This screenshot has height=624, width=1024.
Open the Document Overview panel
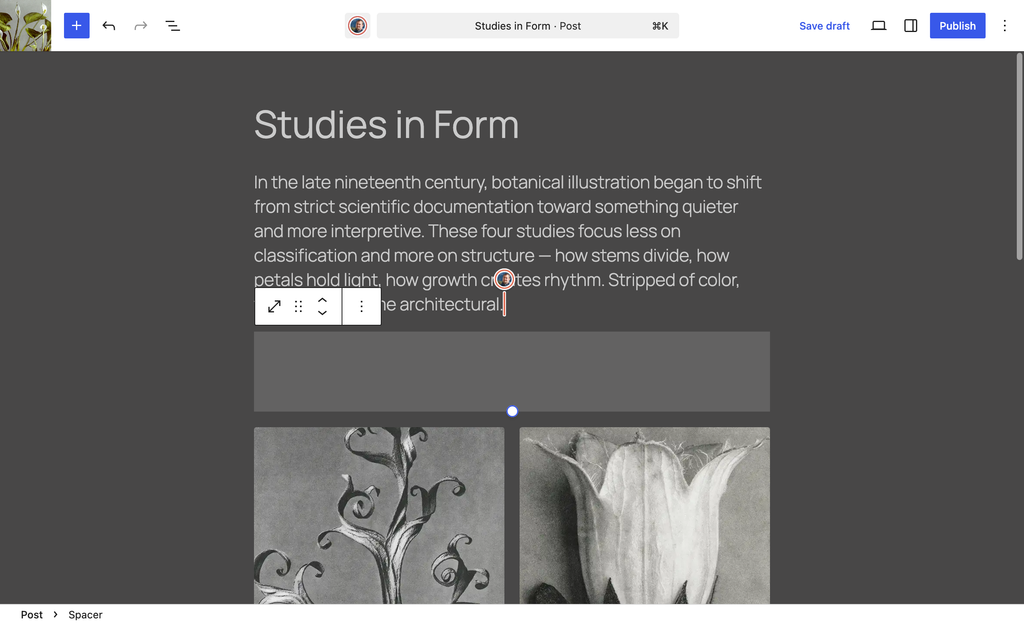pyautogui.click(x=172, y=25)
